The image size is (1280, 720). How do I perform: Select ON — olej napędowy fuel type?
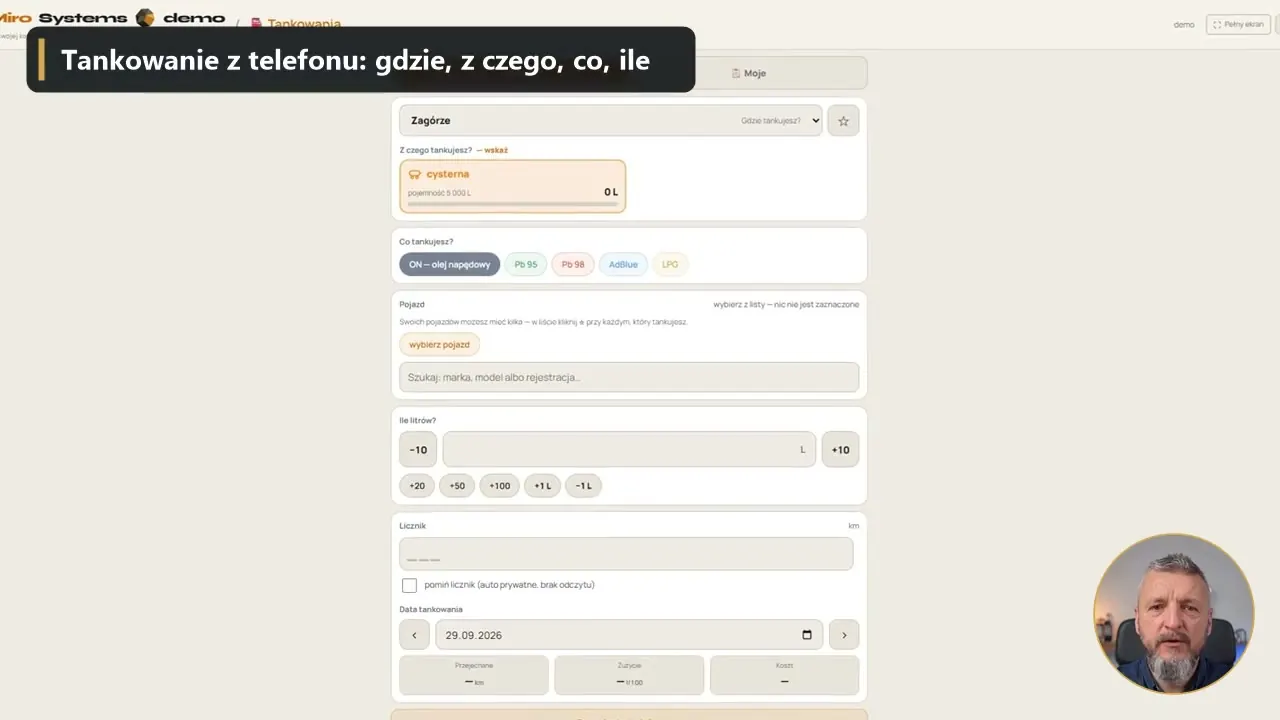pyautogui.click(x=450, y=265)
